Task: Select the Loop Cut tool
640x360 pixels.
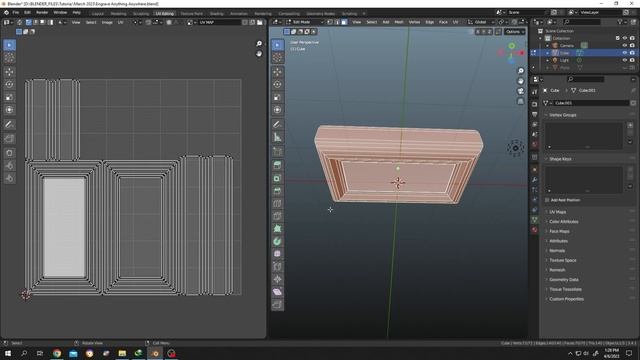Action: coord(278,204)
